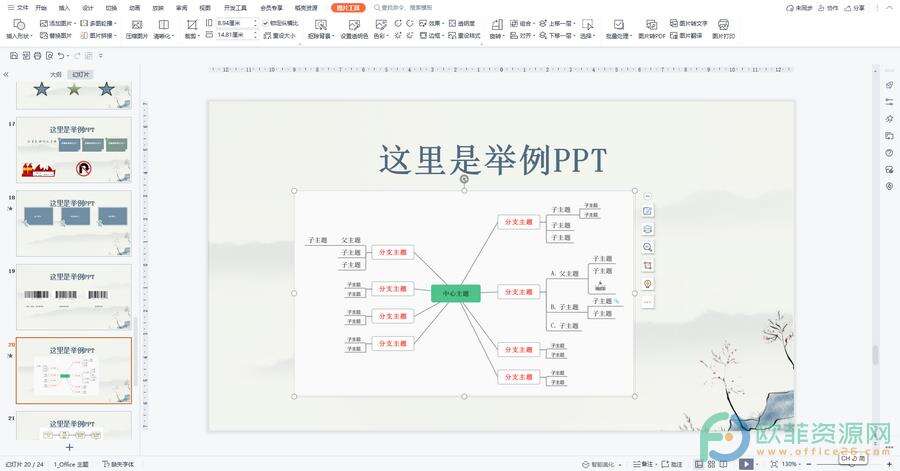This screenshot has width=900, height=471.
Task: Click the 图片转文字 button
Action: [x=689, y=24]
